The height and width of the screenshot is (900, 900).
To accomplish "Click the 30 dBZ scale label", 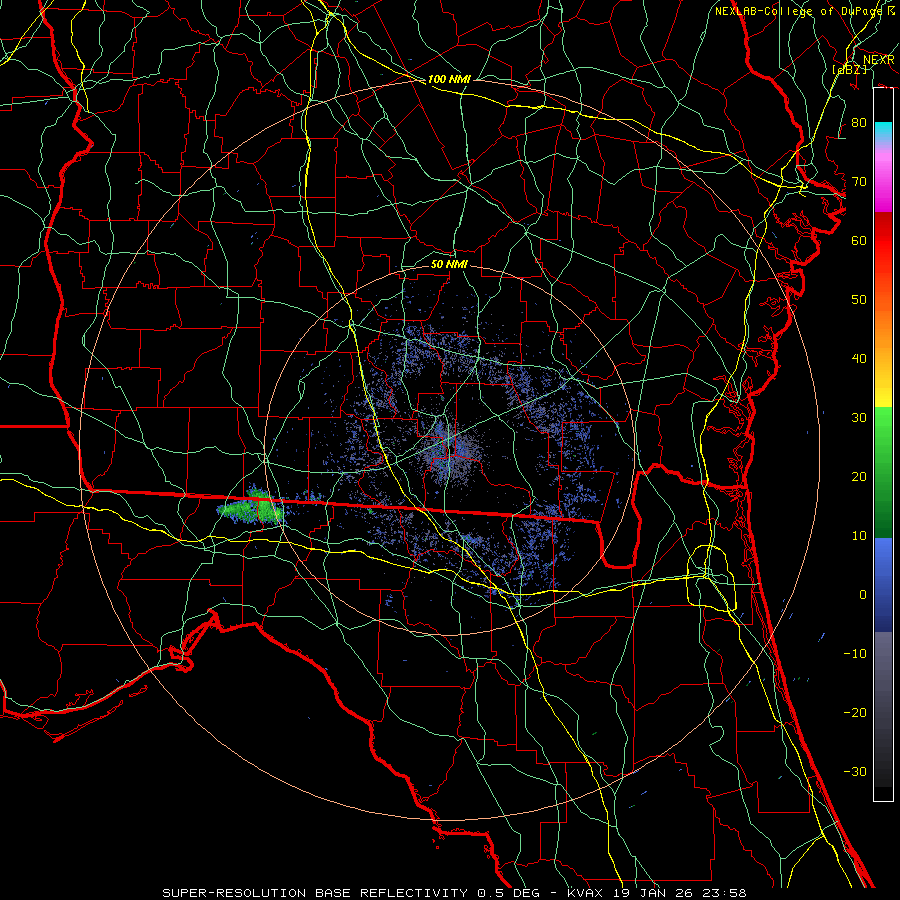I will click(859, 417).
